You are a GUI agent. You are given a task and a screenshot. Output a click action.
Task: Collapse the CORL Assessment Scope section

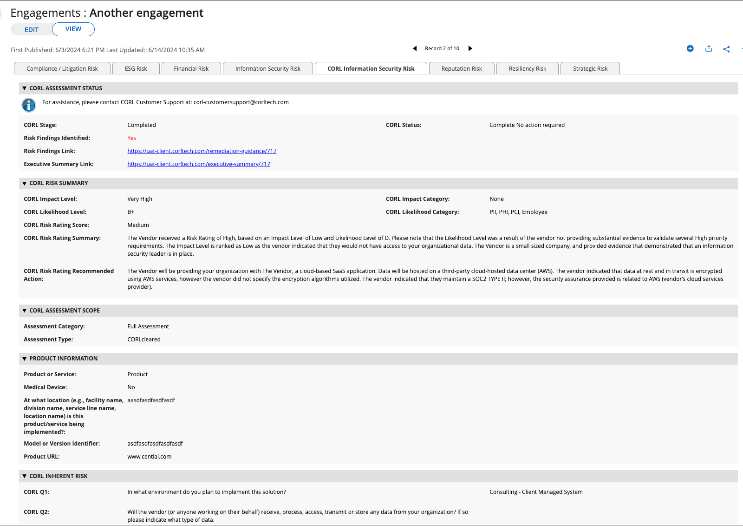24,311
